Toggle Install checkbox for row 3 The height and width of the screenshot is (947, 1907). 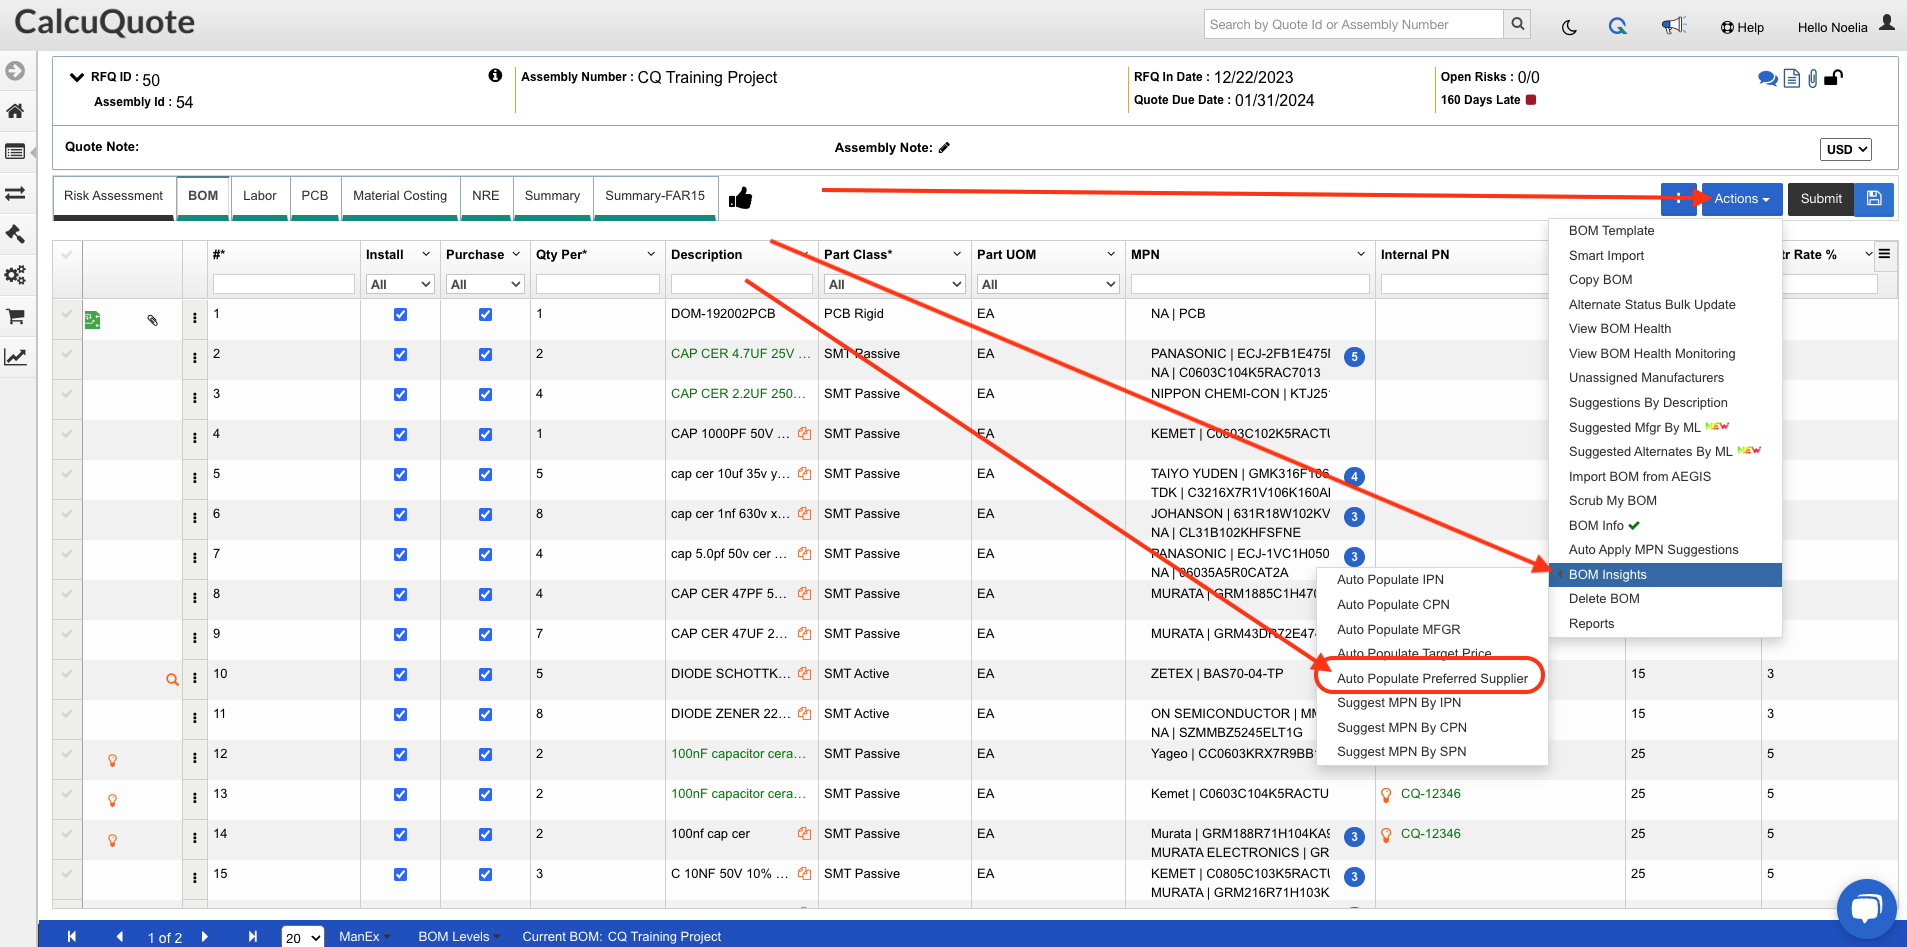coord(400,394)
